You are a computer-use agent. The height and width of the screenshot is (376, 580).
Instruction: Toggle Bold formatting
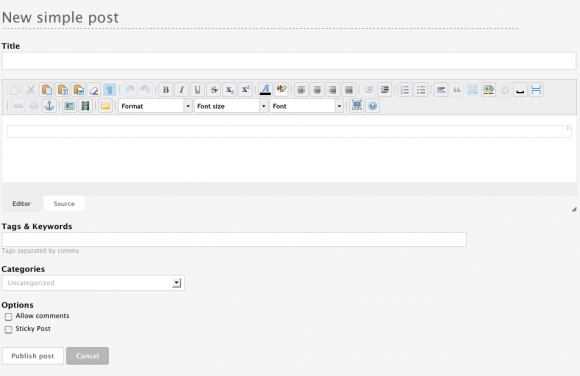[166, 90]
